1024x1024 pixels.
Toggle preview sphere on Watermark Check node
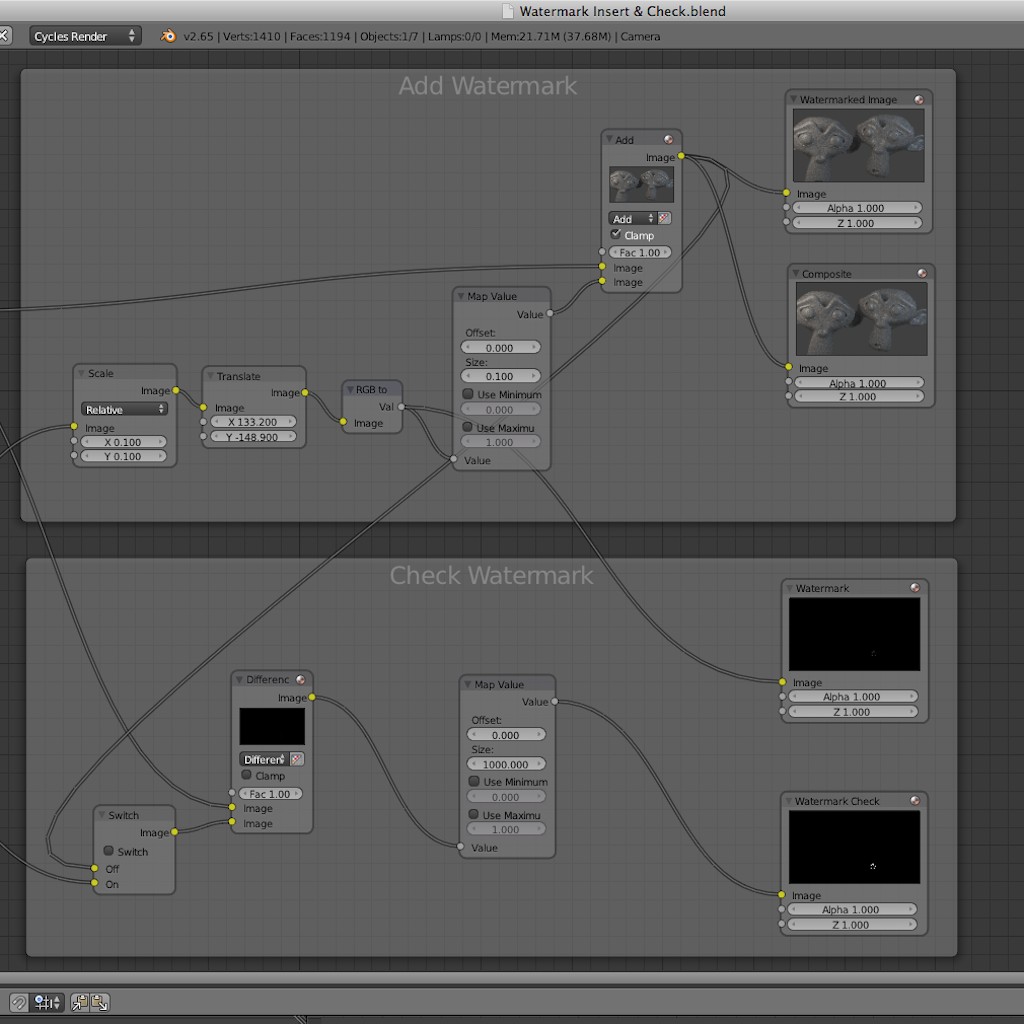914,802
